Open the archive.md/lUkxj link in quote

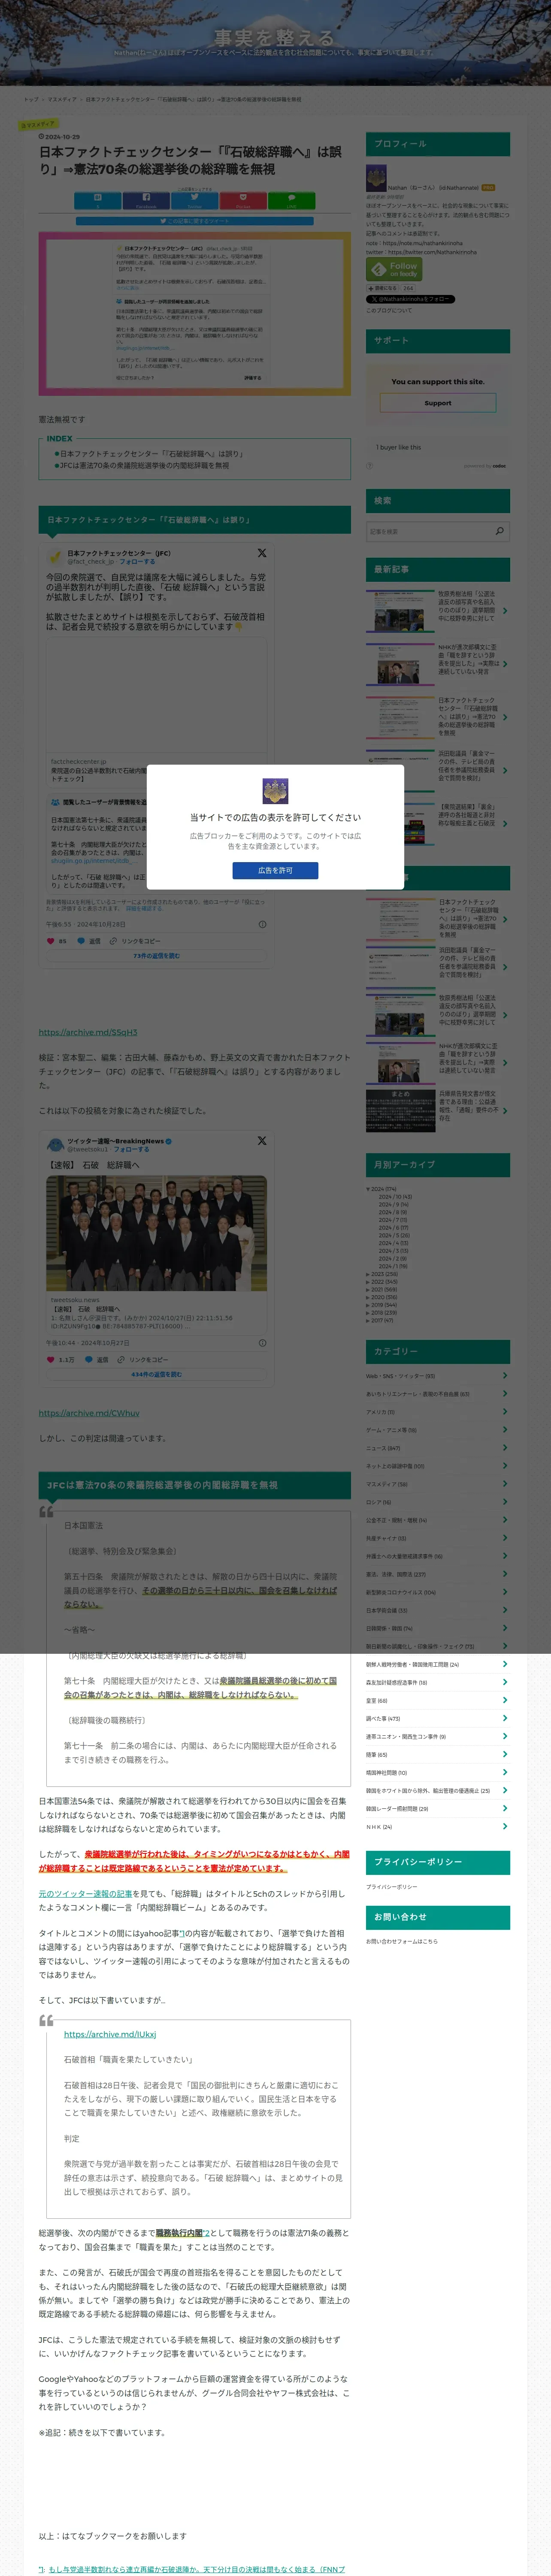point(110,2034)
